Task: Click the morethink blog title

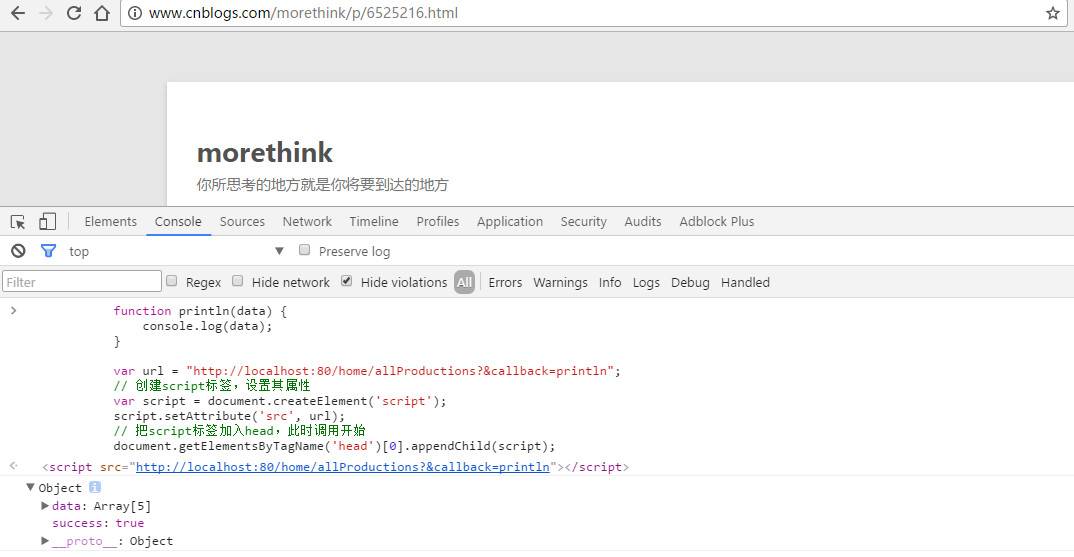Action: (264, 152)
